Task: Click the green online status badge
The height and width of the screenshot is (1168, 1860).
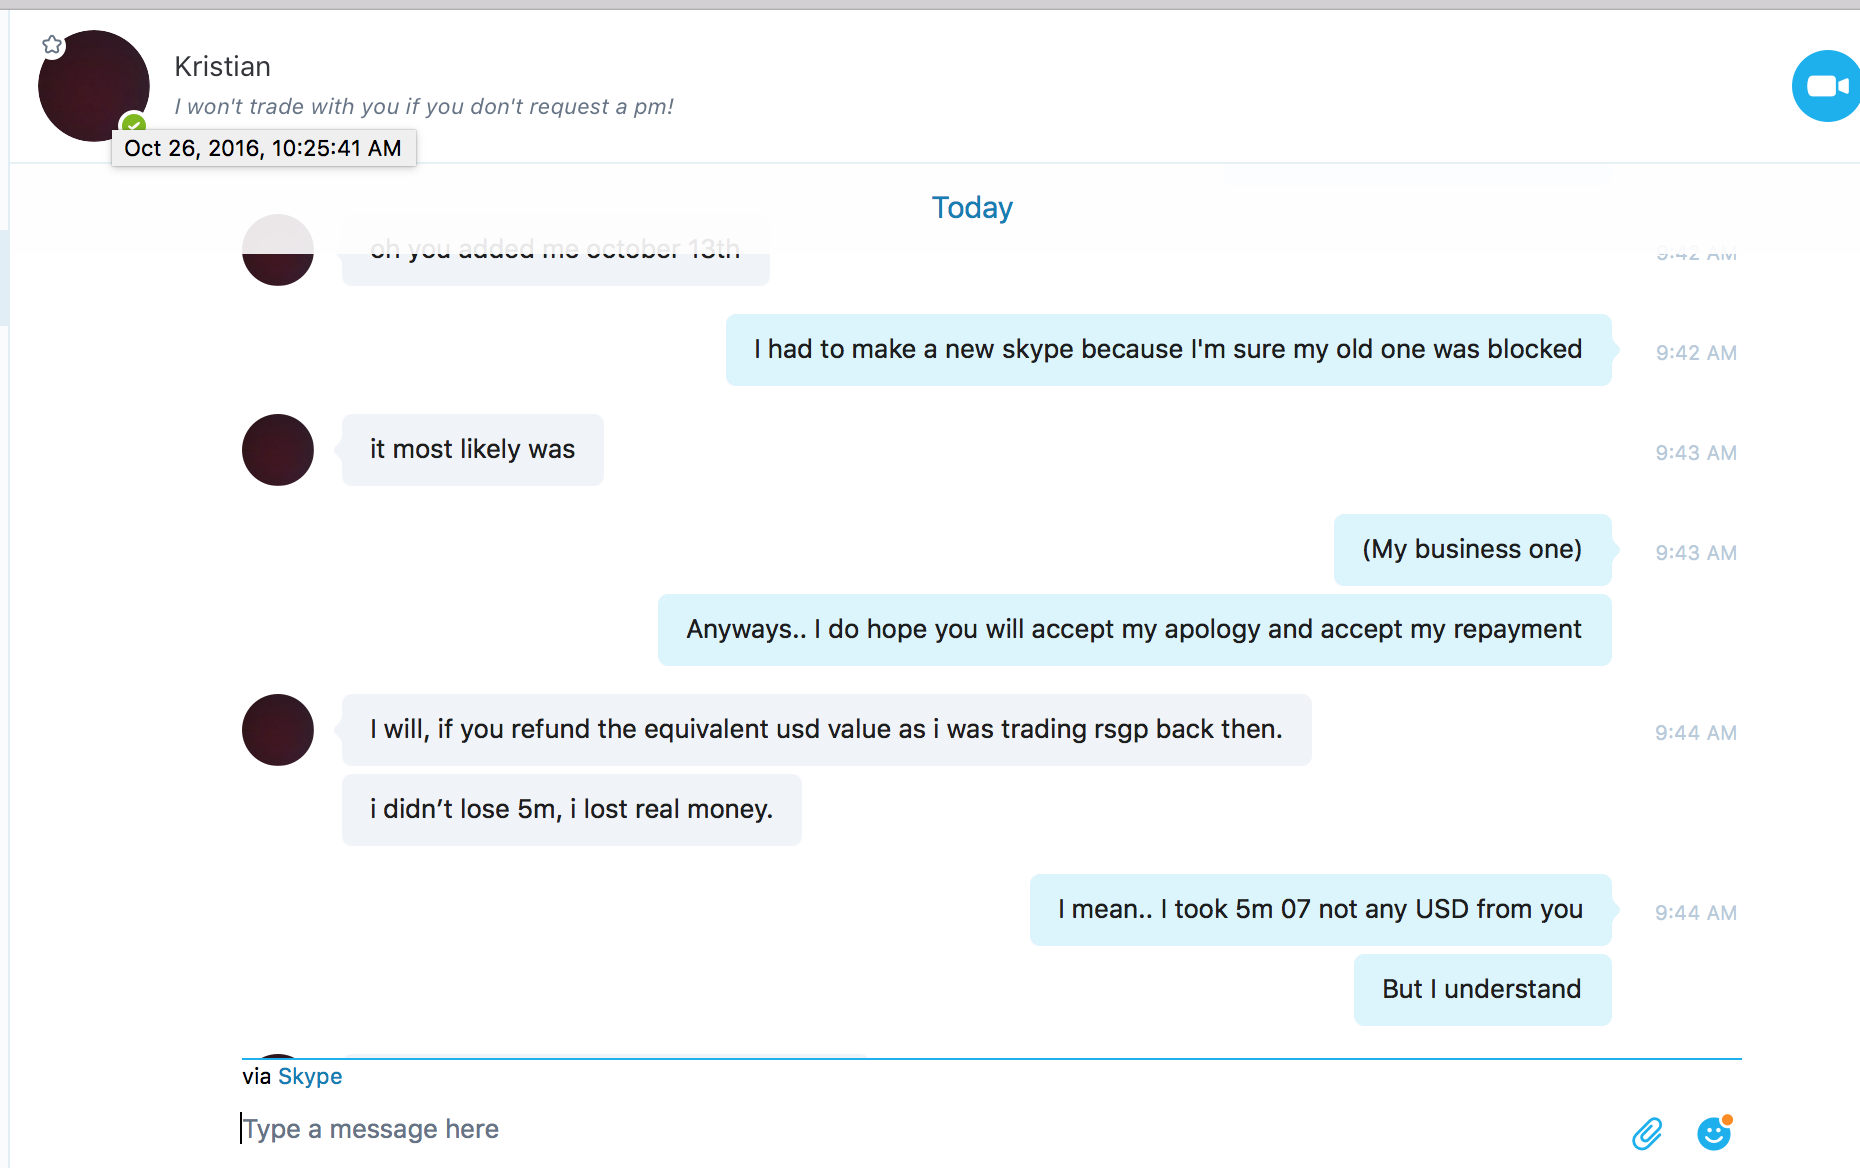Action: 133,124
